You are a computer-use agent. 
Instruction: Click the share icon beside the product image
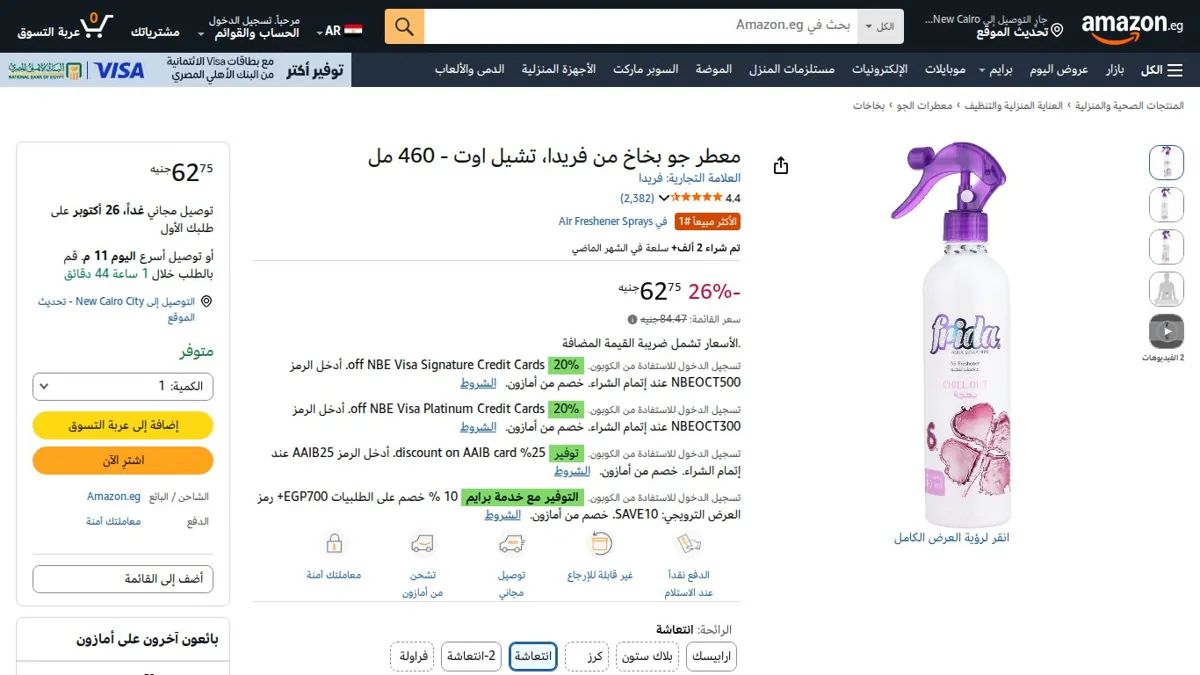tap(781, 165)
